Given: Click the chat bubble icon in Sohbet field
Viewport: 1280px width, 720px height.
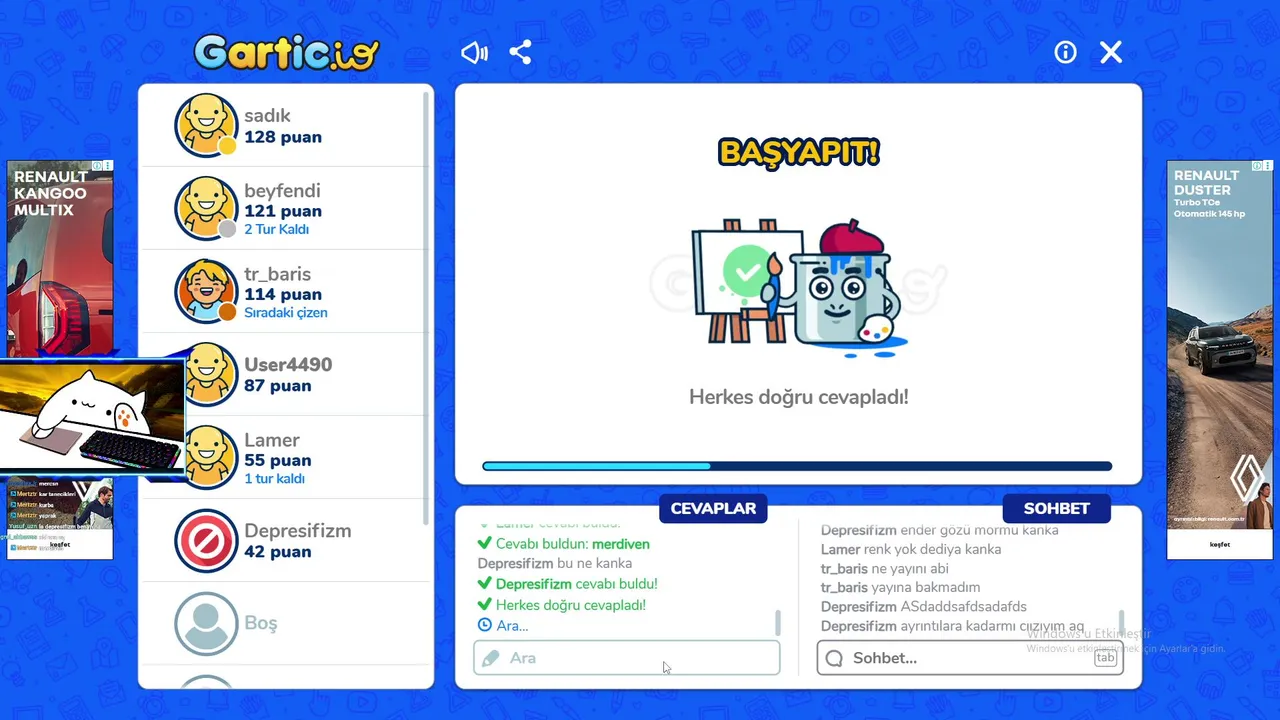Looking at the screenshot, I should pos(834,658).
